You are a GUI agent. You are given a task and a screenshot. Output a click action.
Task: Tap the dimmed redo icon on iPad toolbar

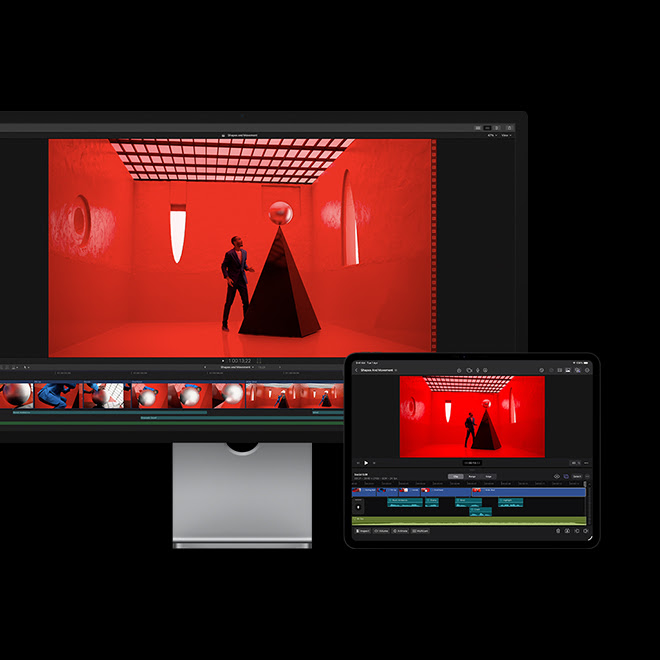551,370
